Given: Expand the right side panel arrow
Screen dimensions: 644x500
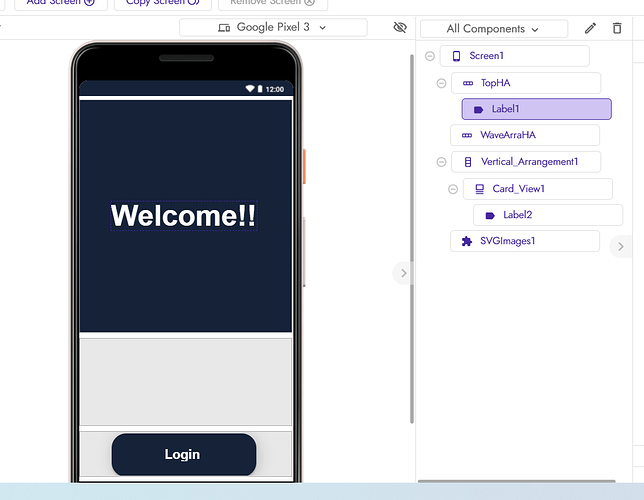Looking at the screenshot, I should (620, 246).
